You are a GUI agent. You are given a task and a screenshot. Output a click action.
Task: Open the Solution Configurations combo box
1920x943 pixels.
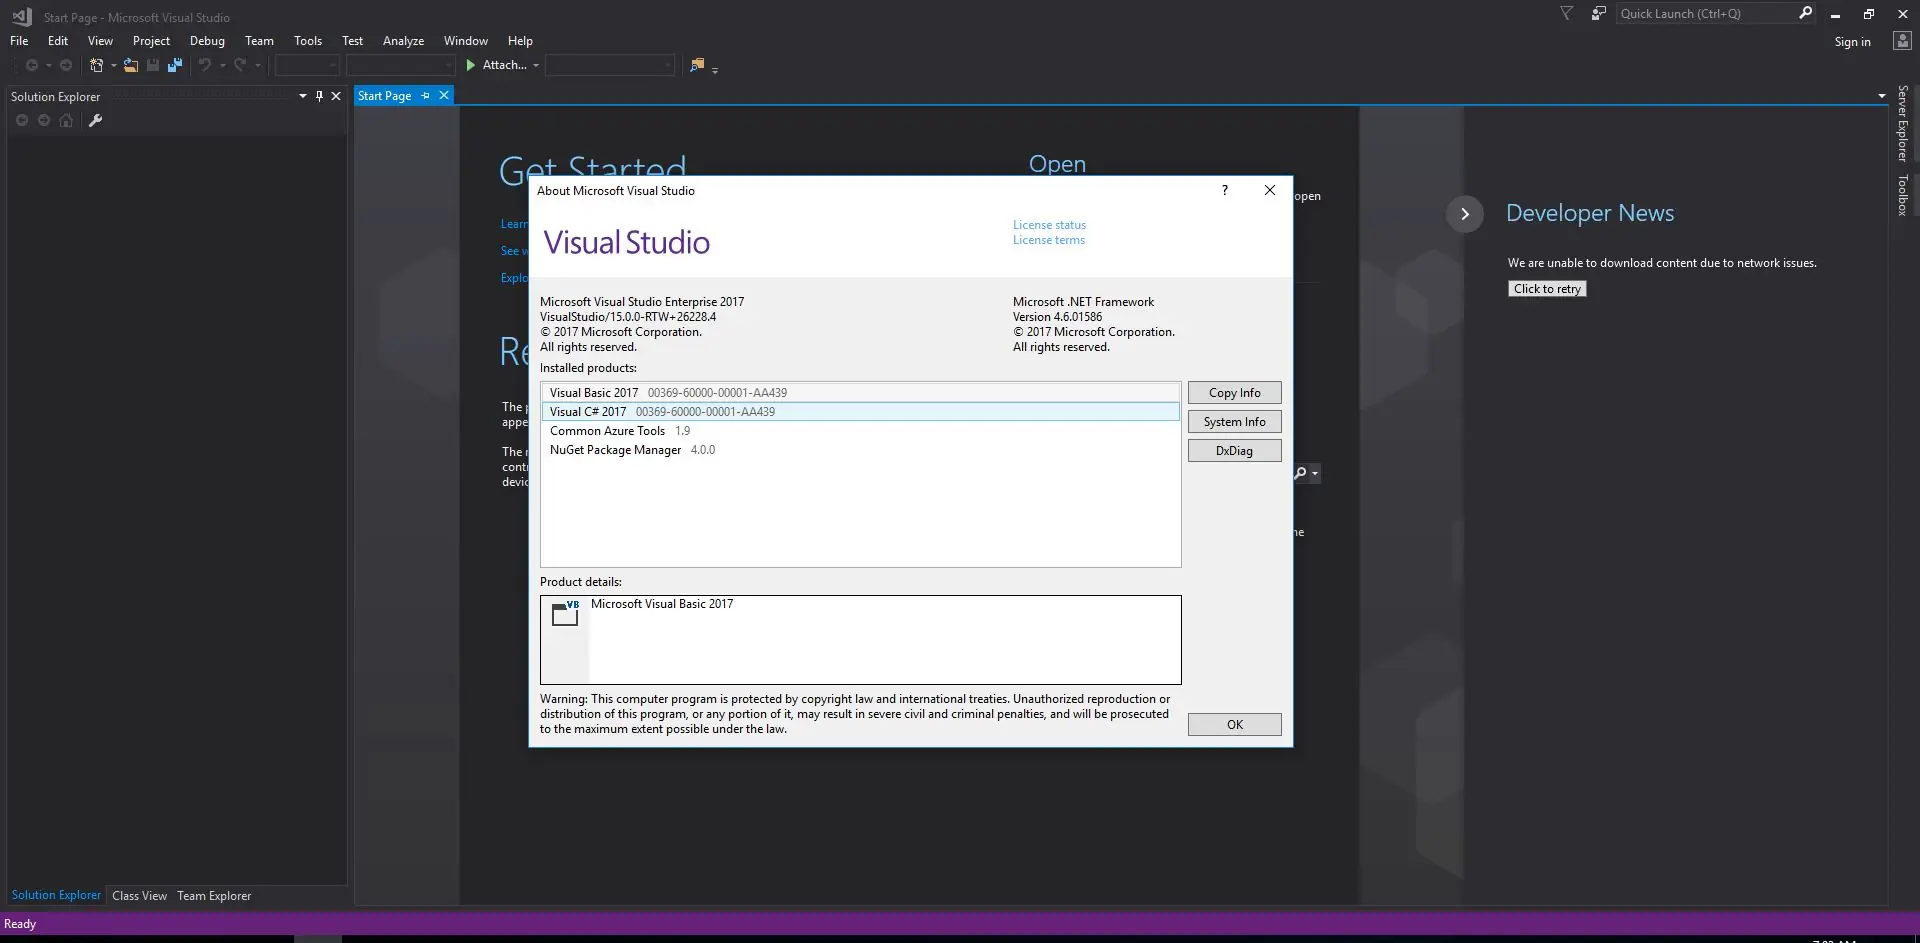[307, 65]
